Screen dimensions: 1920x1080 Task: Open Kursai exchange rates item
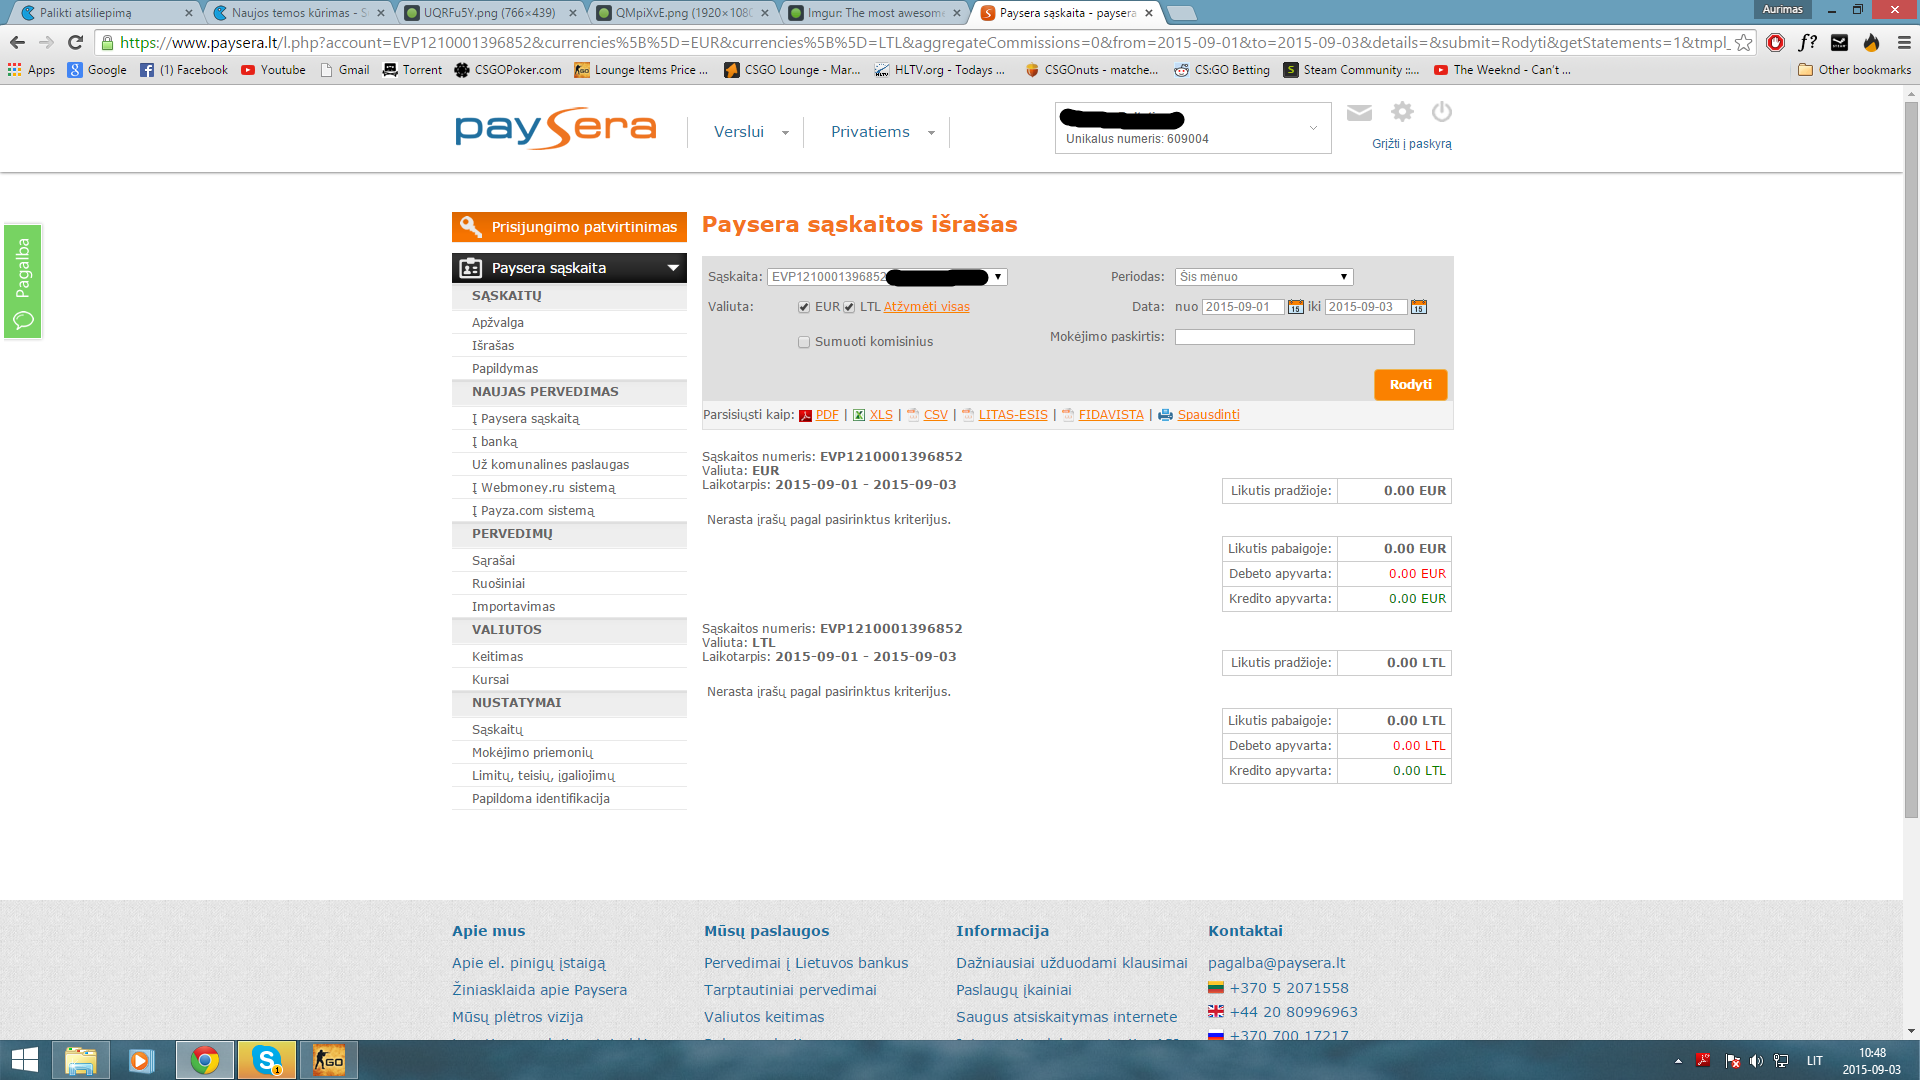coord(490,679)
